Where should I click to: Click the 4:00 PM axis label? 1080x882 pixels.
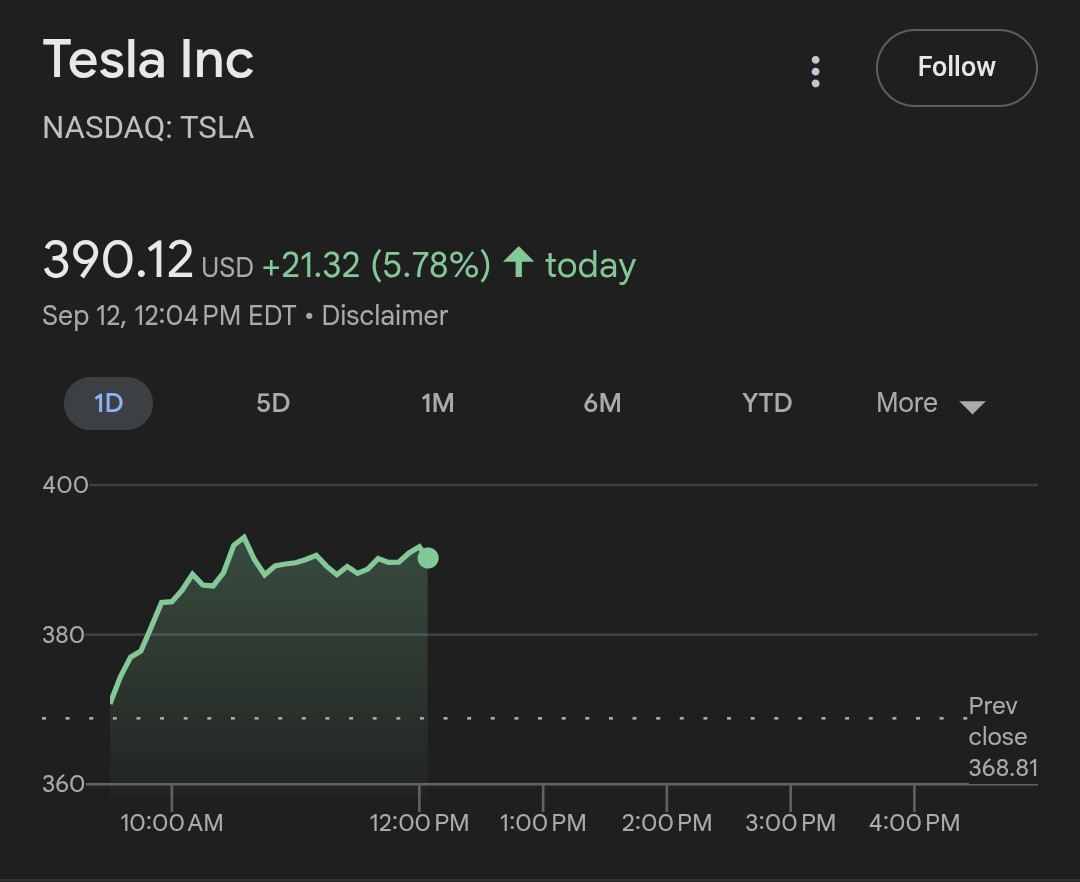point(914,823)
